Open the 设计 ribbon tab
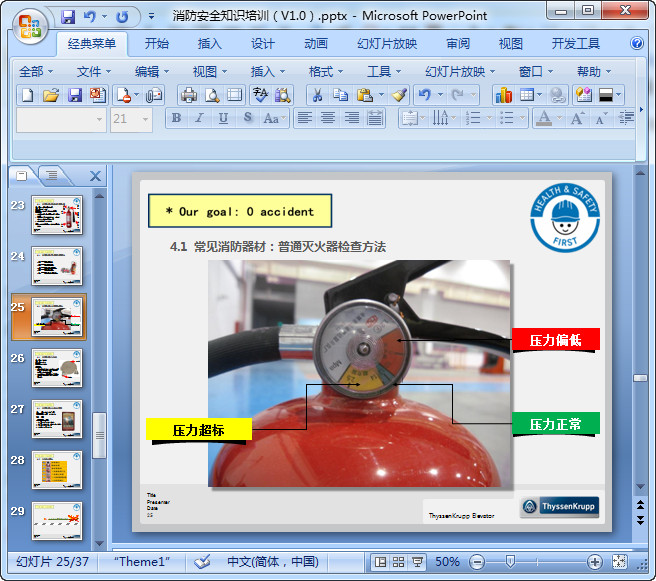This screenshot has width=656, height=581. point(262,44)
